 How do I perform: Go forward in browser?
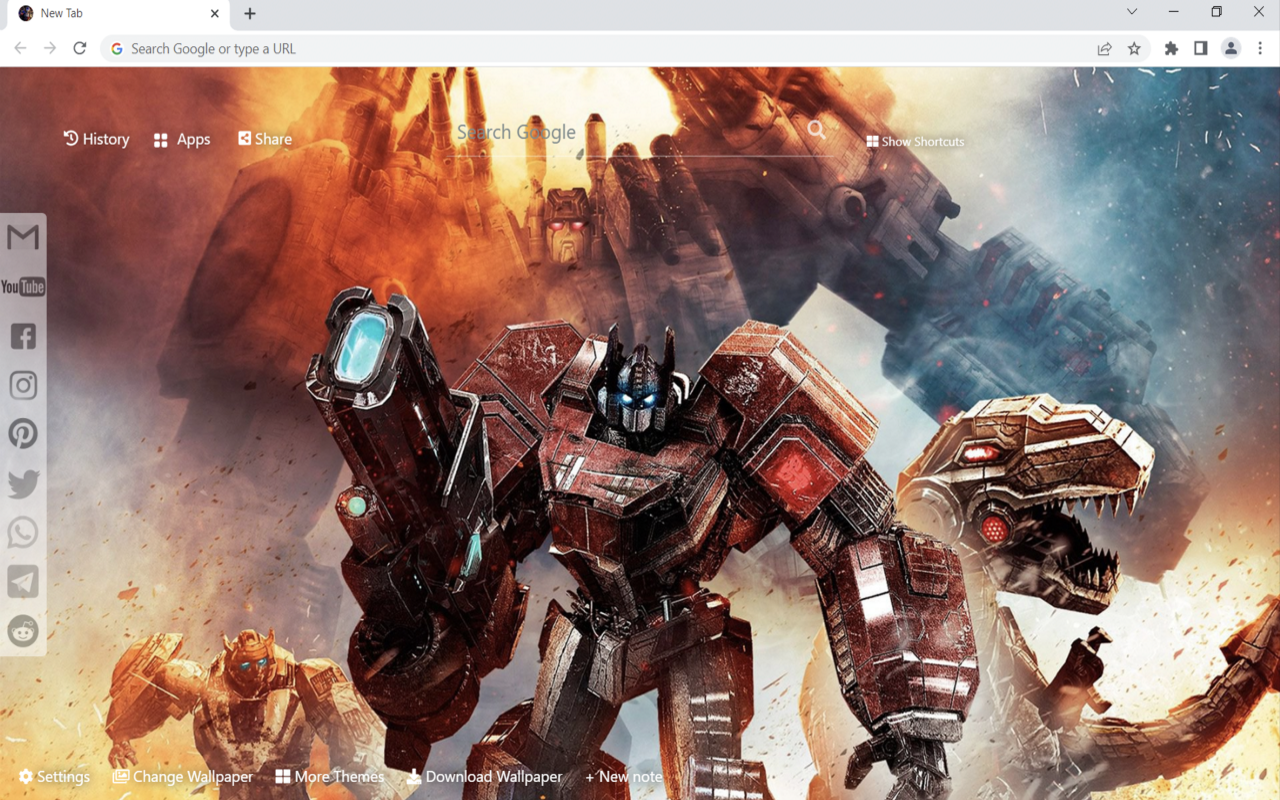(50, 48)
